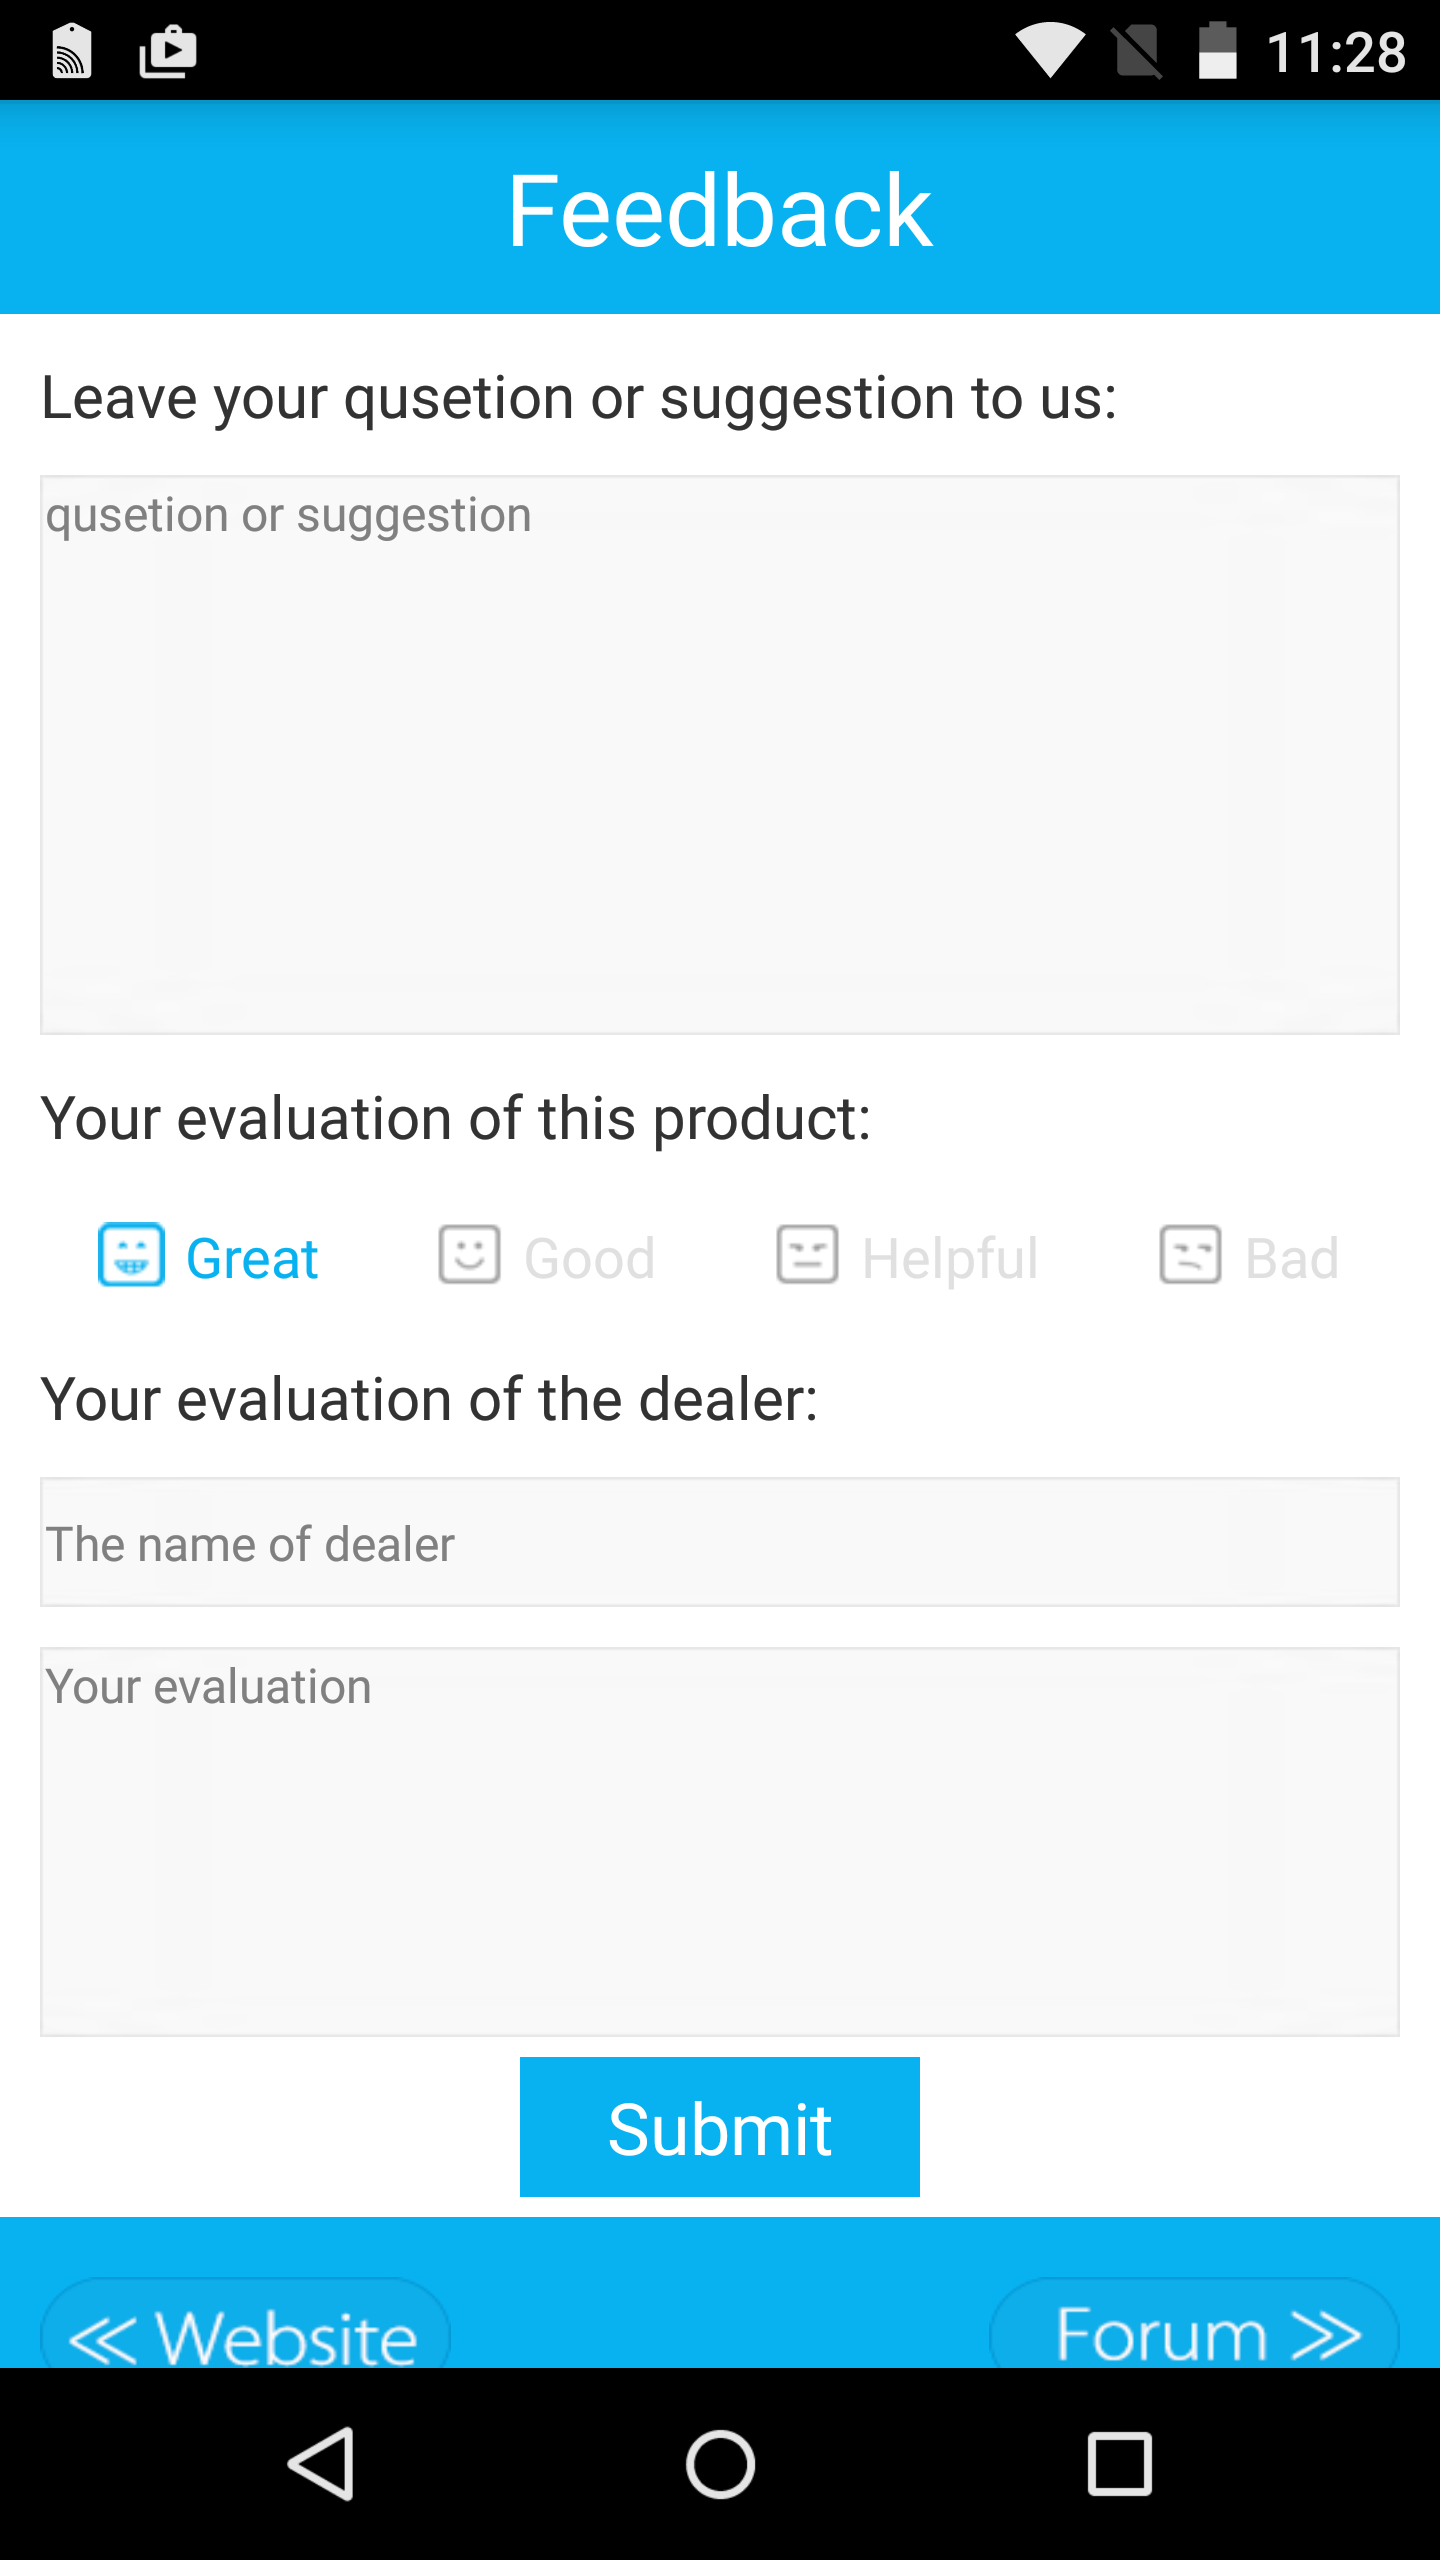The image size is (1440, 2560).
Task: Select the Great rating label
Action: [x=252, y=1258]
